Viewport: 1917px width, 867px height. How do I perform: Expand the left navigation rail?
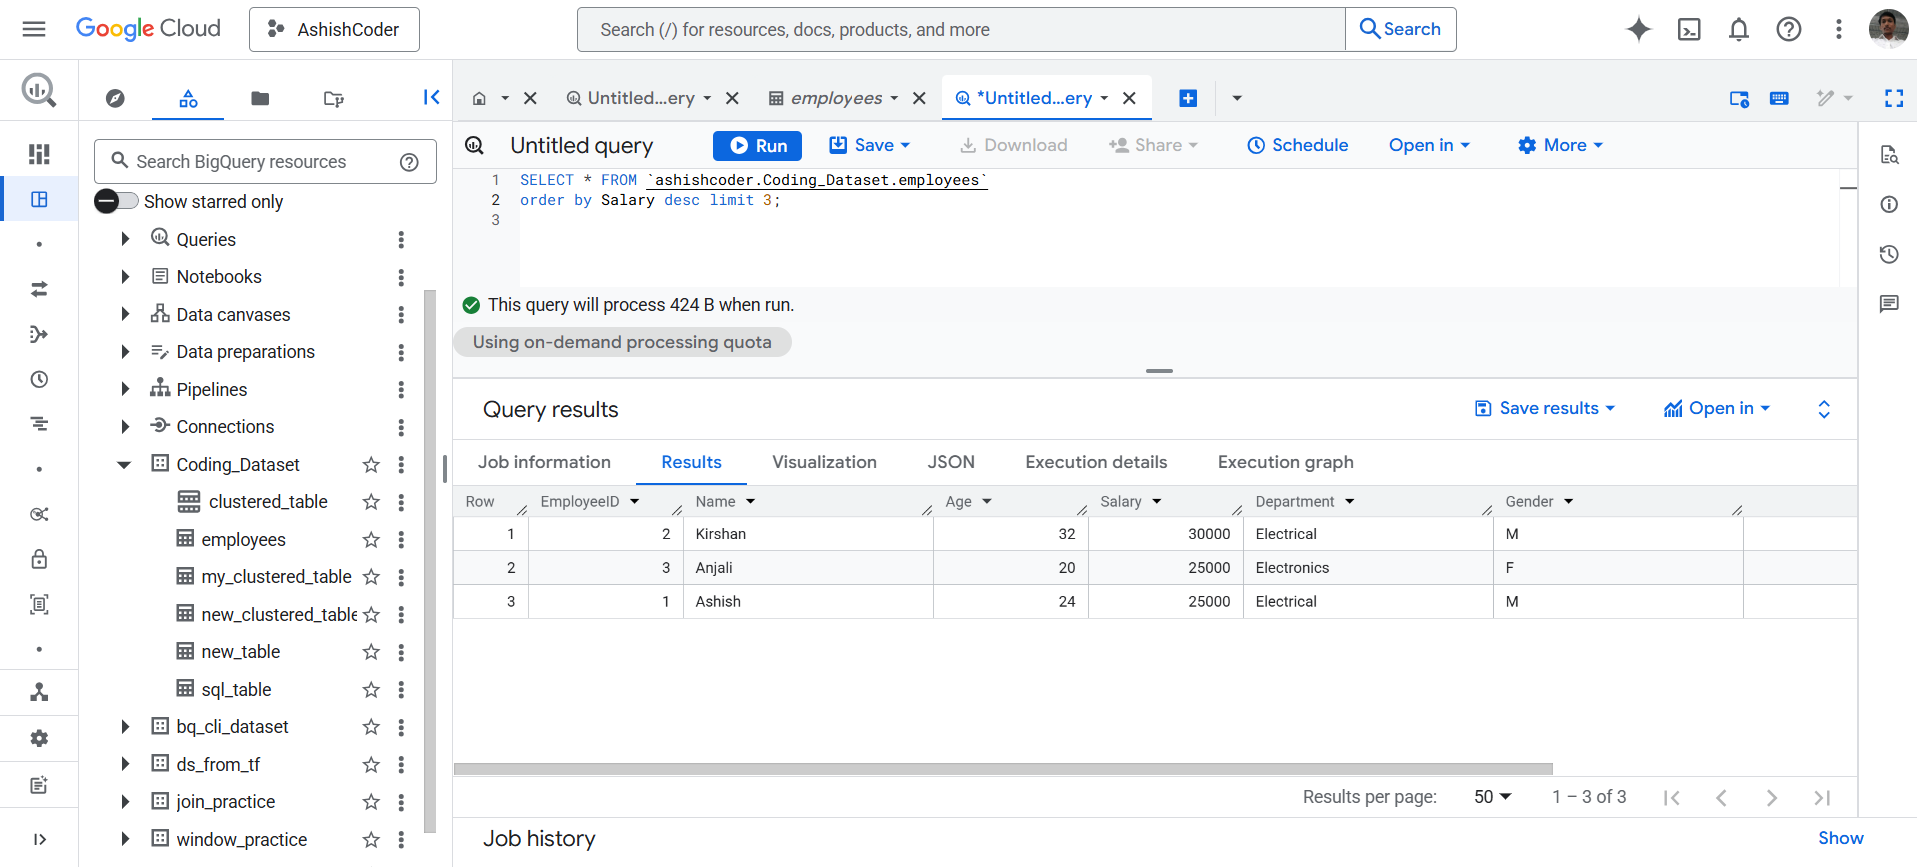39,839
